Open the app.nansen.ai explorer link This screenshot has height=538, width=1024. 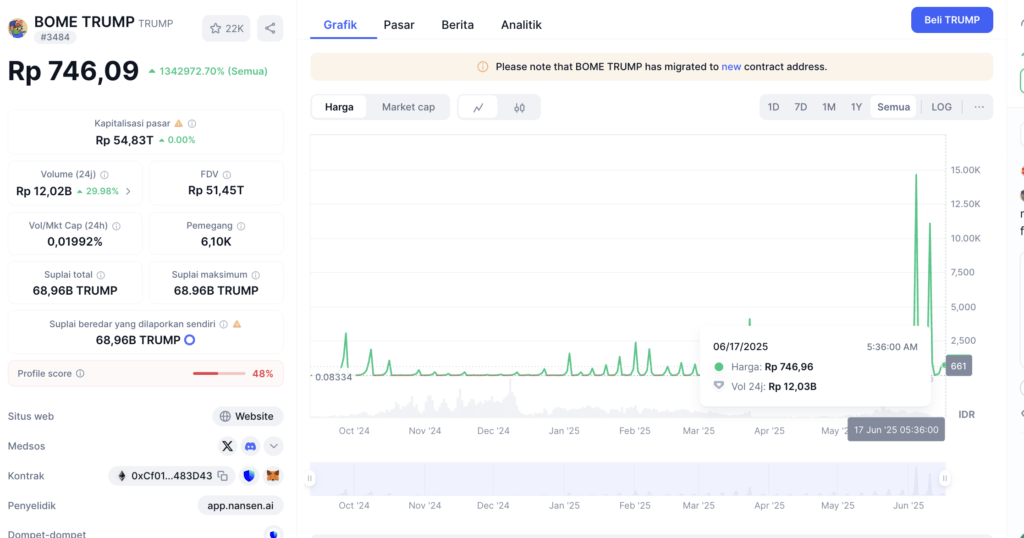coord(240,506)
